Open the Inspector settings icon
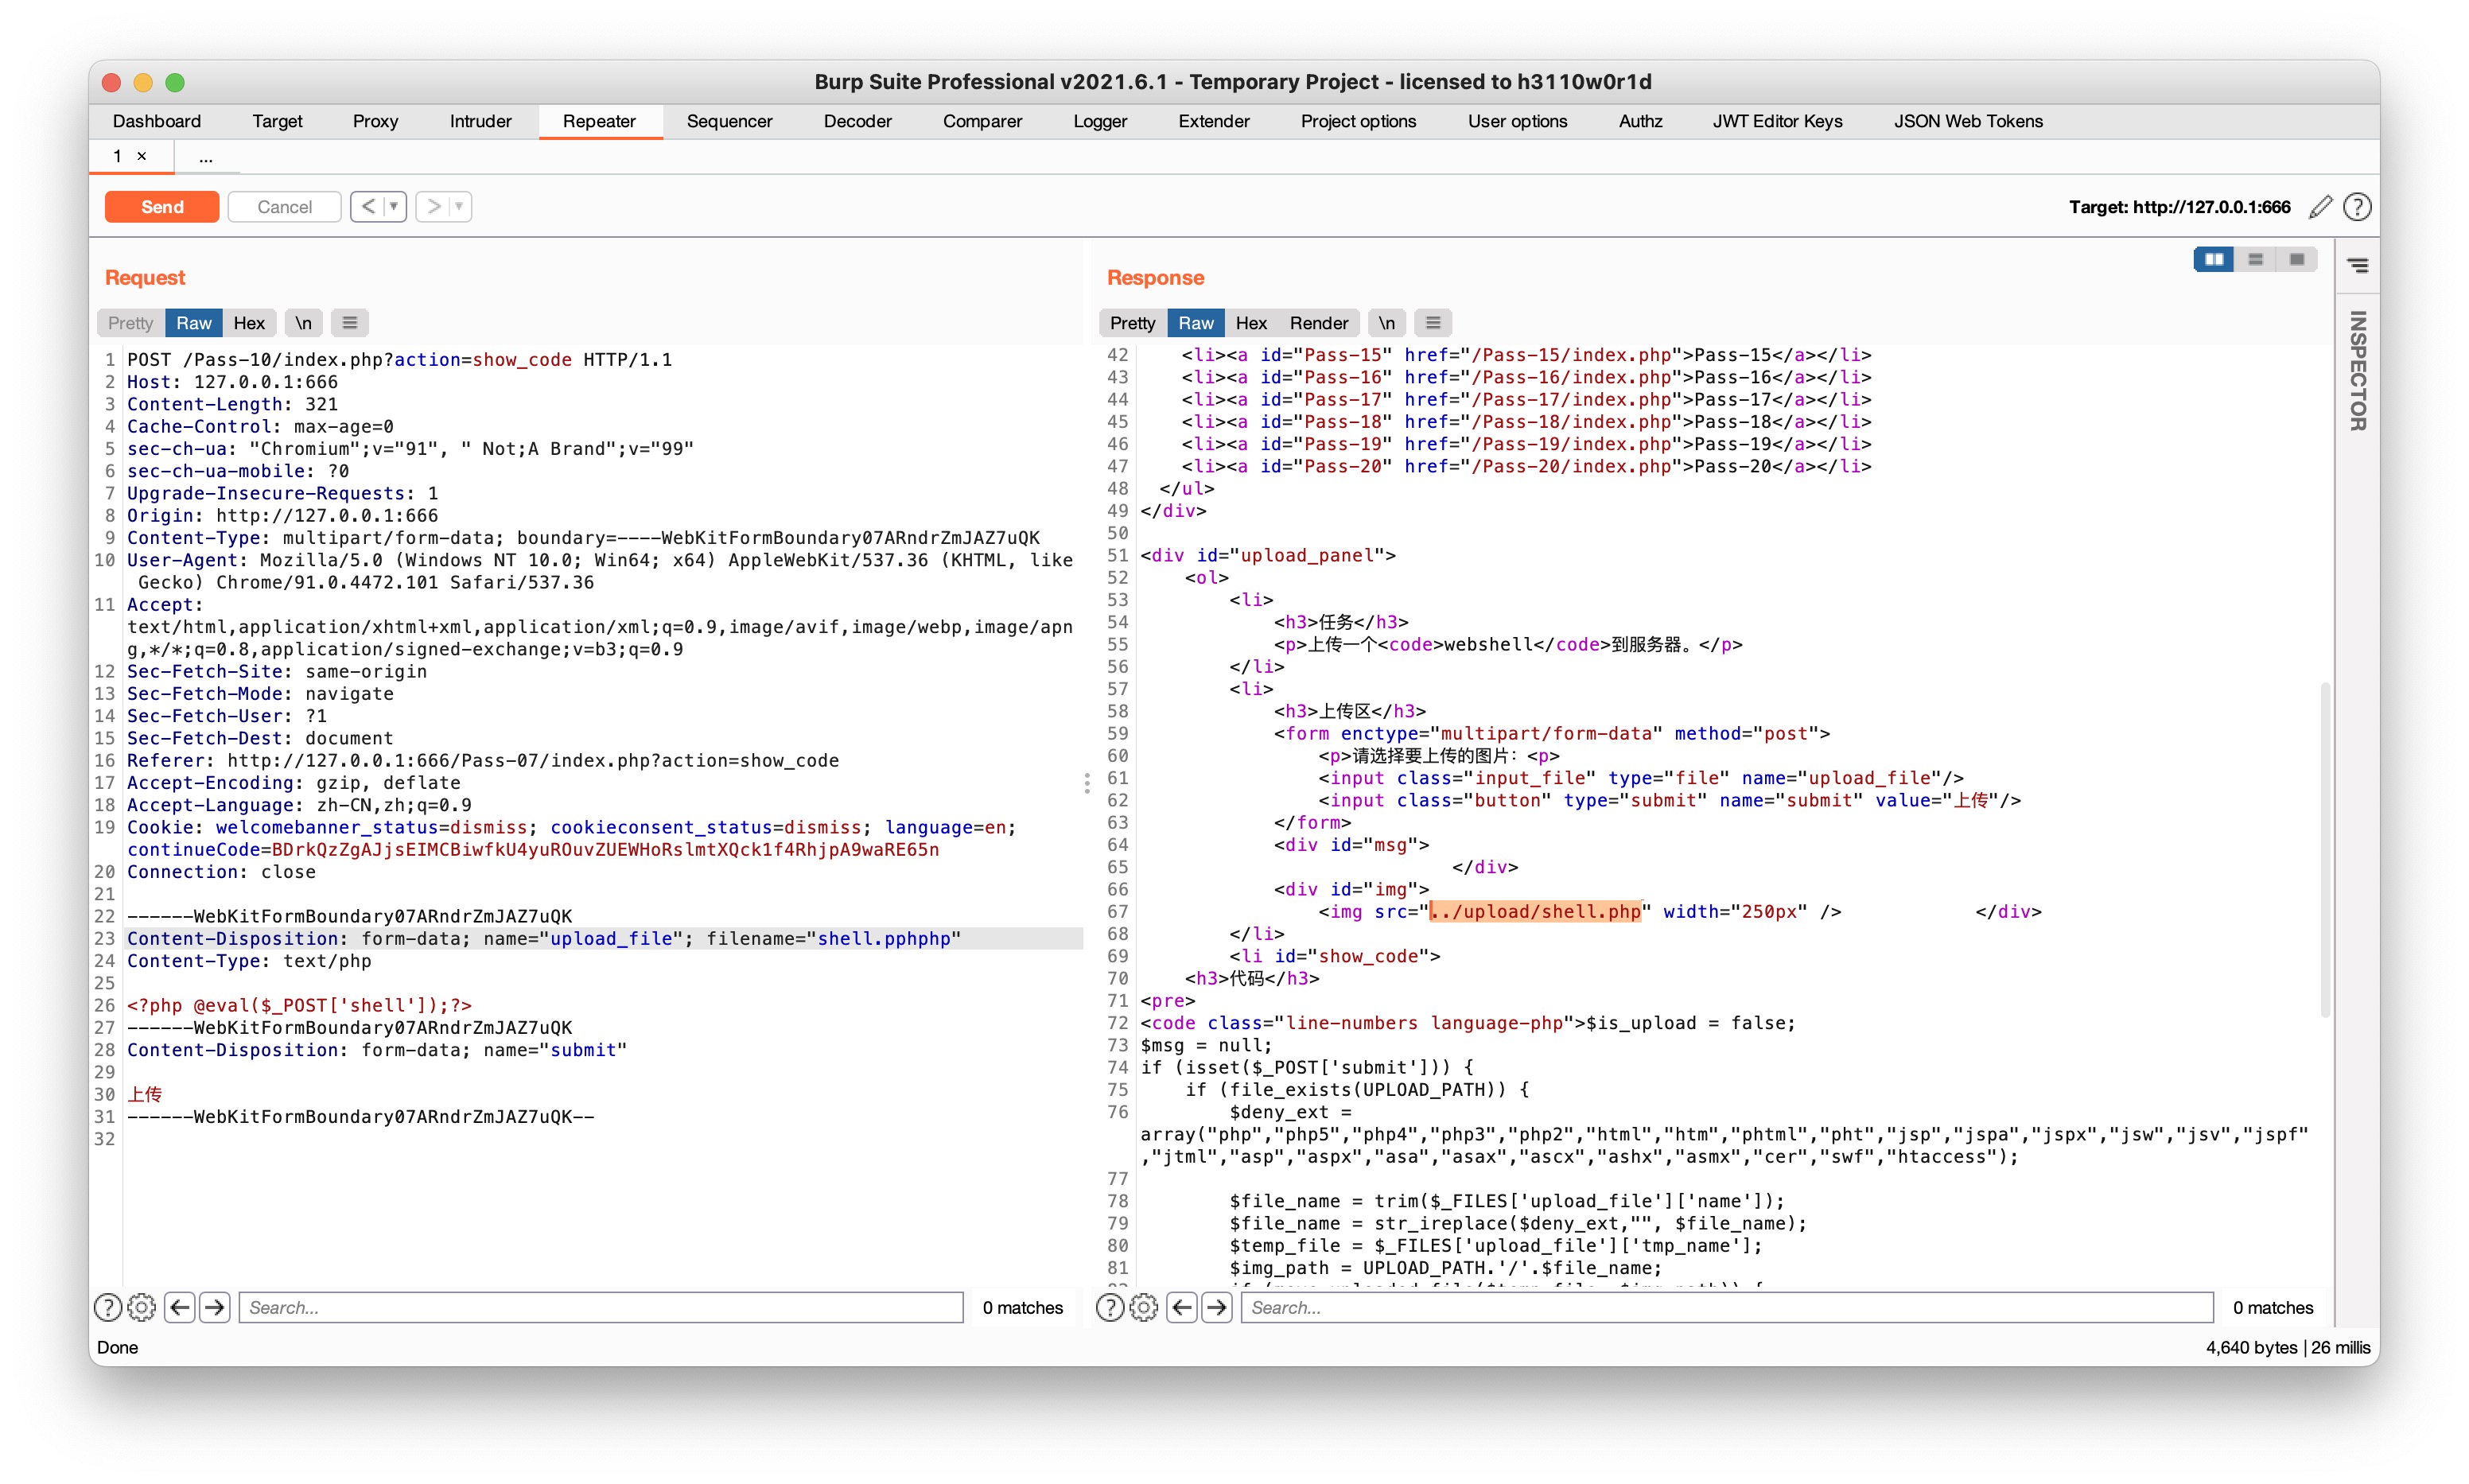Screen dimensions: 2469x1484 click(x=2357, y=265)
